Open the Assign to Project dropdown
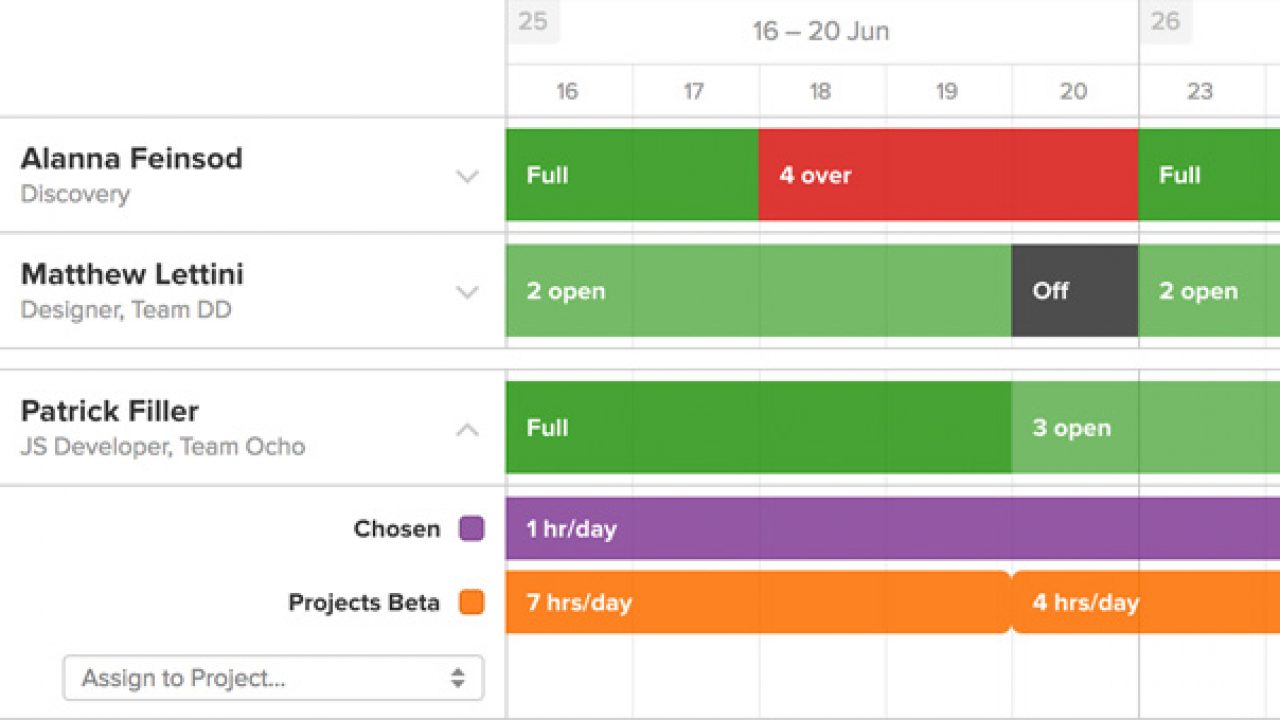 tap(273, 678)
